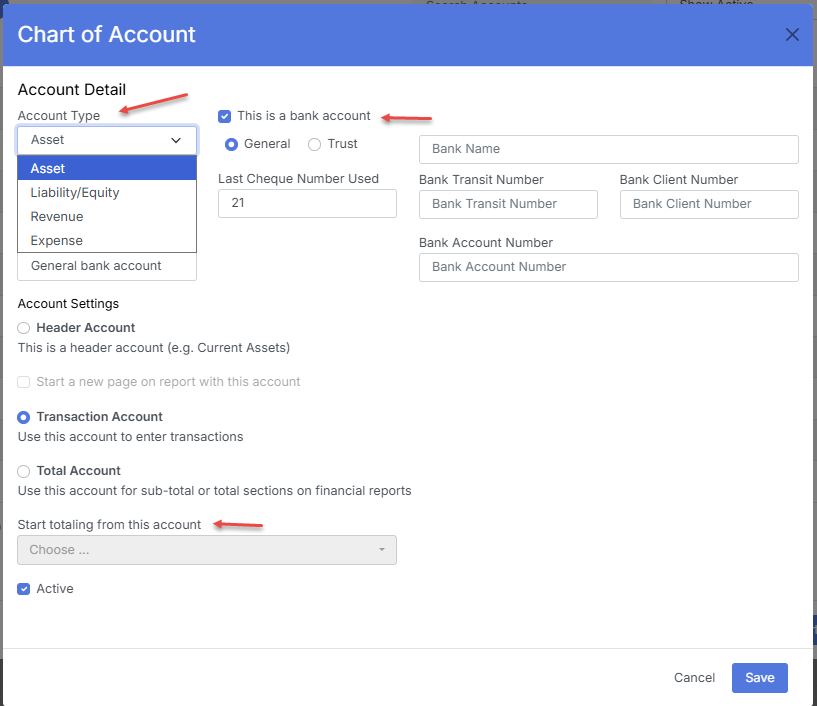Screen dimensions: 817x706
Task: Click the Bank Client Number input
Action: [x=709, y=204]
